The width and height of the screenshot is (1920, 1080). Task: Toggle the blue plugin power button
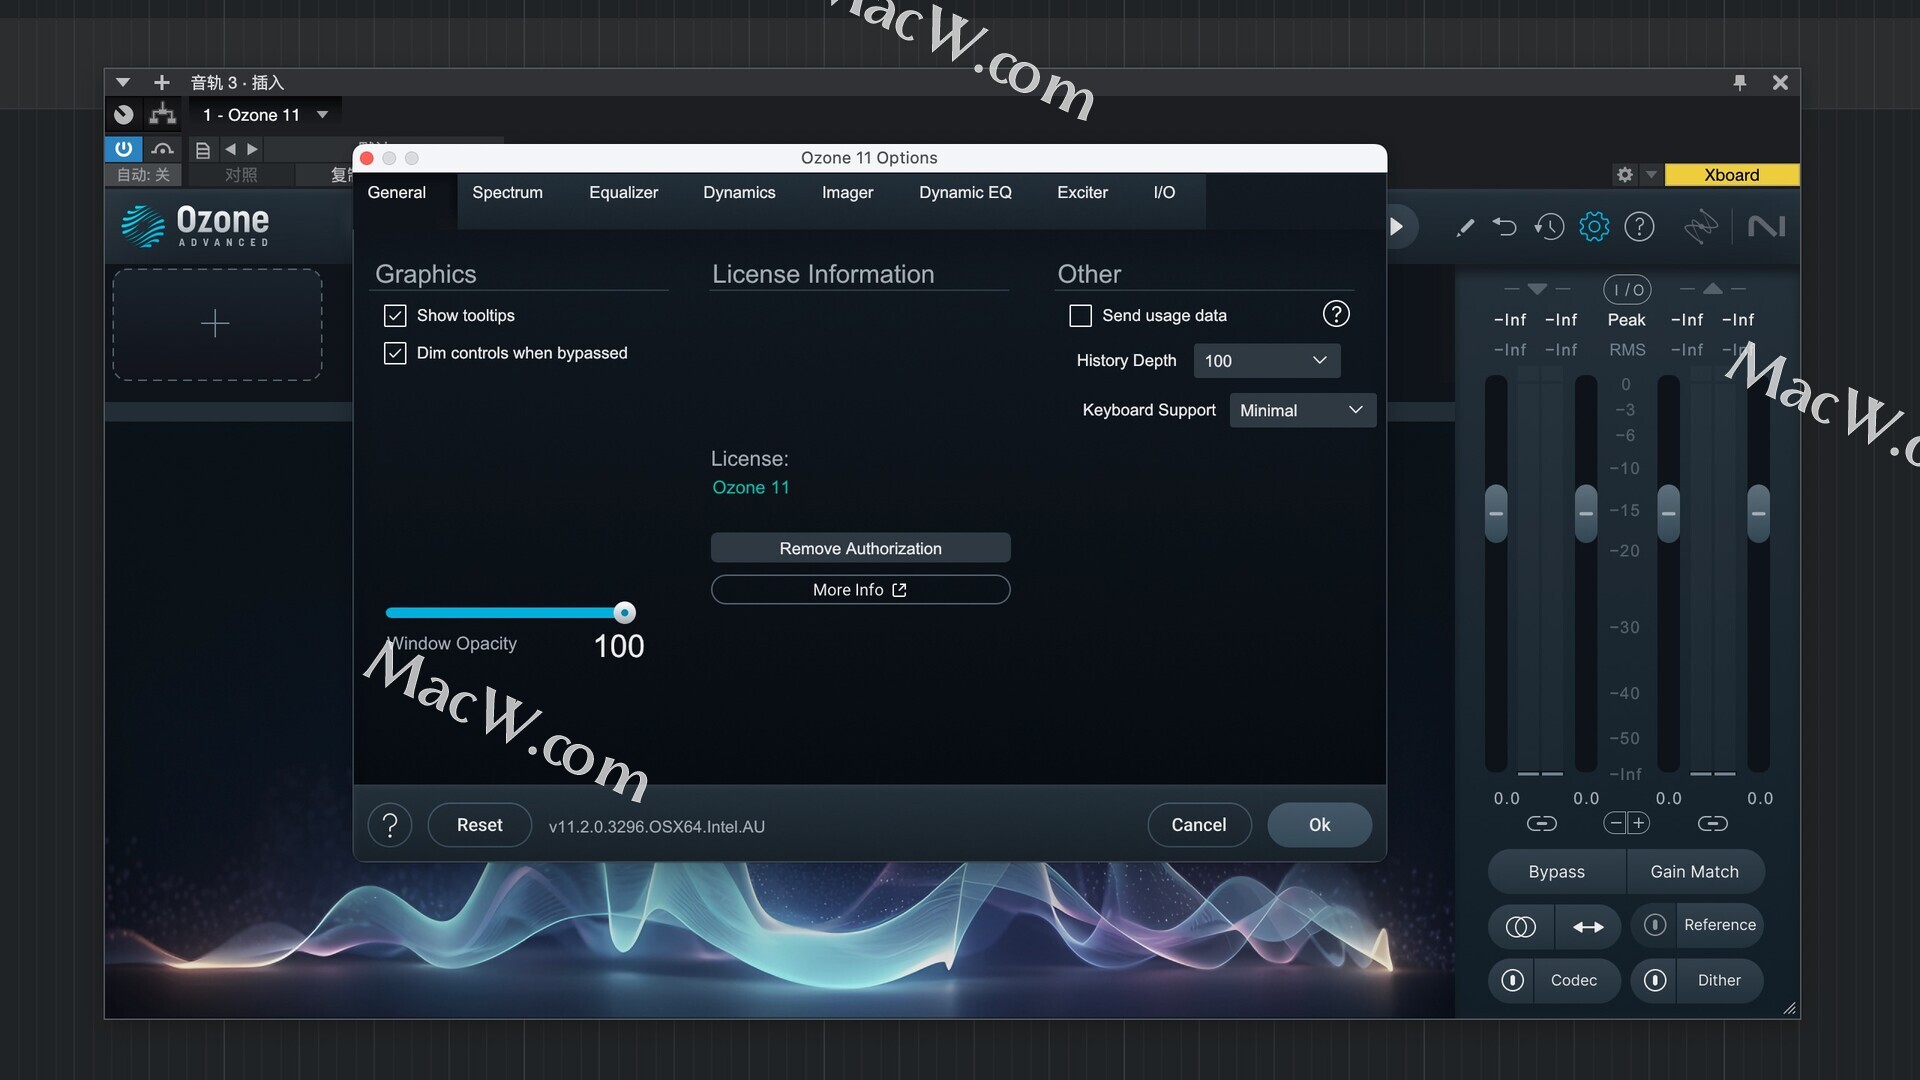click(x=124, y=150)
